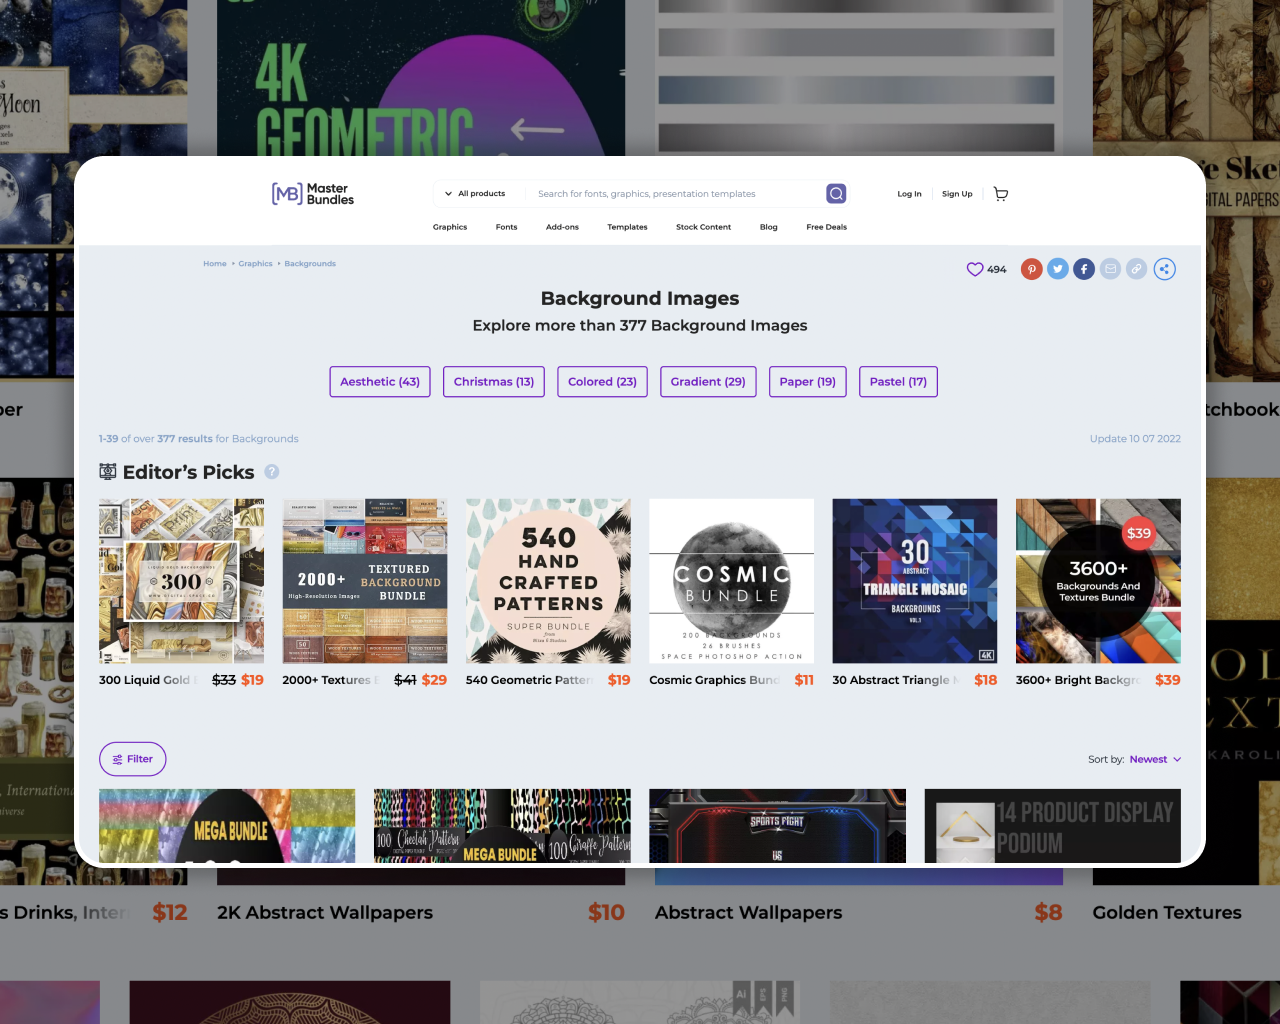Click the Editor's Picks help question mark
The height and width of the screenshot is (1024, 1280).
coord(272,472)
